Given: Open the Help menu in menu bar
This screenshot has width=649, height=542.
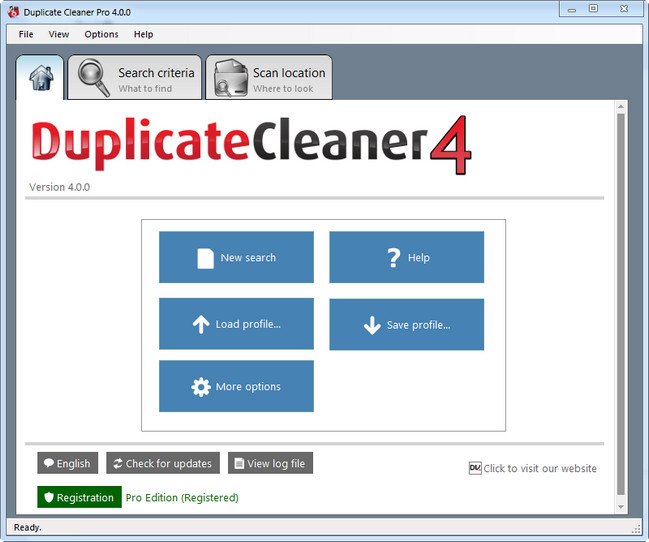Looking at the screenshot, I should point(143,34).
